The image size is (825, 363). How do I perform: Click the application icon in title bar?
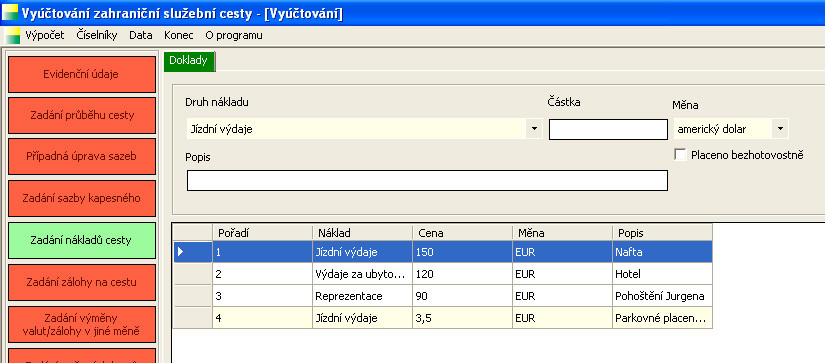pos(10,13)
